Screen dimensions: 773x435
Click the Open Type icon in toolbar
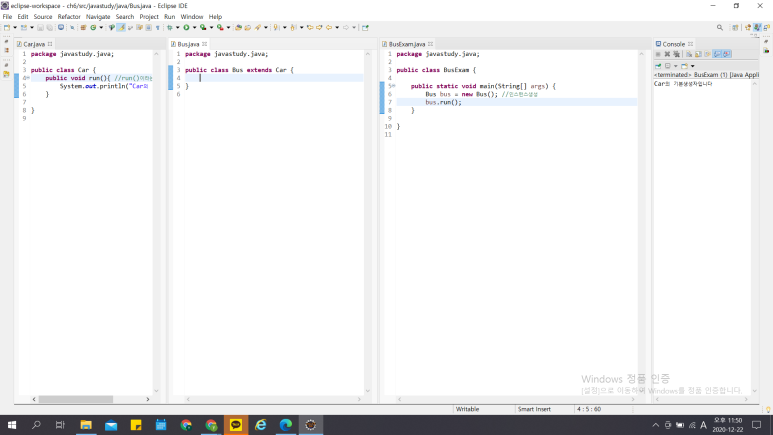click(238, 28)
